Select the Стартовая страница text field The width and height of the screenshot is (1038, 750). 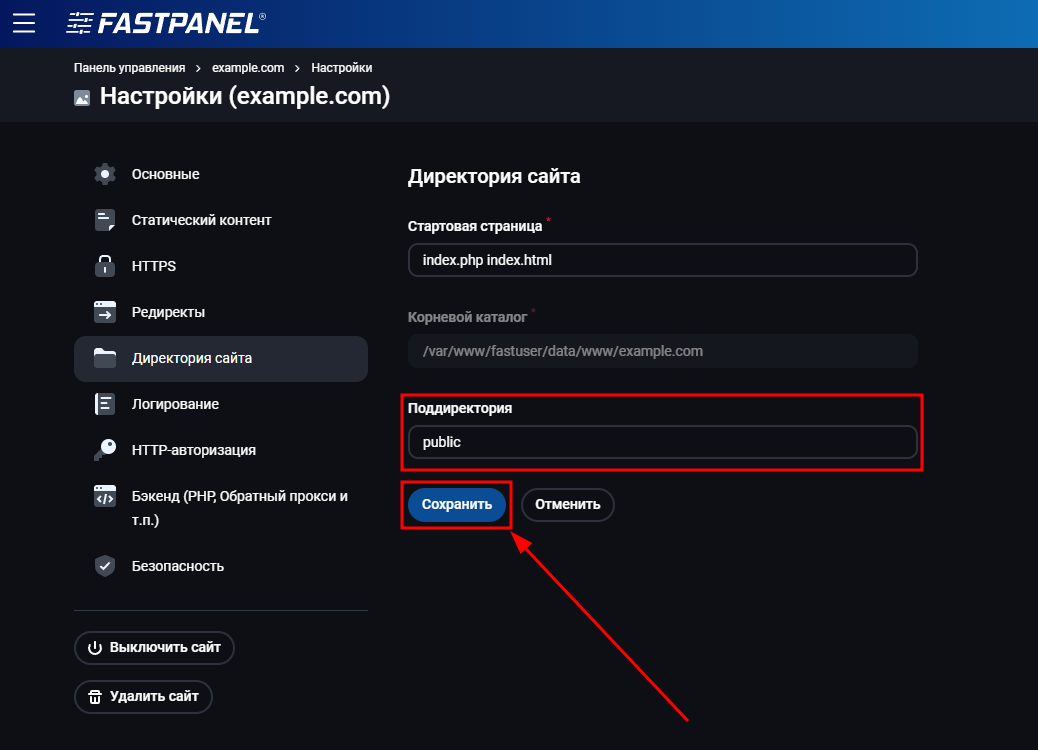tap(663, 260)
